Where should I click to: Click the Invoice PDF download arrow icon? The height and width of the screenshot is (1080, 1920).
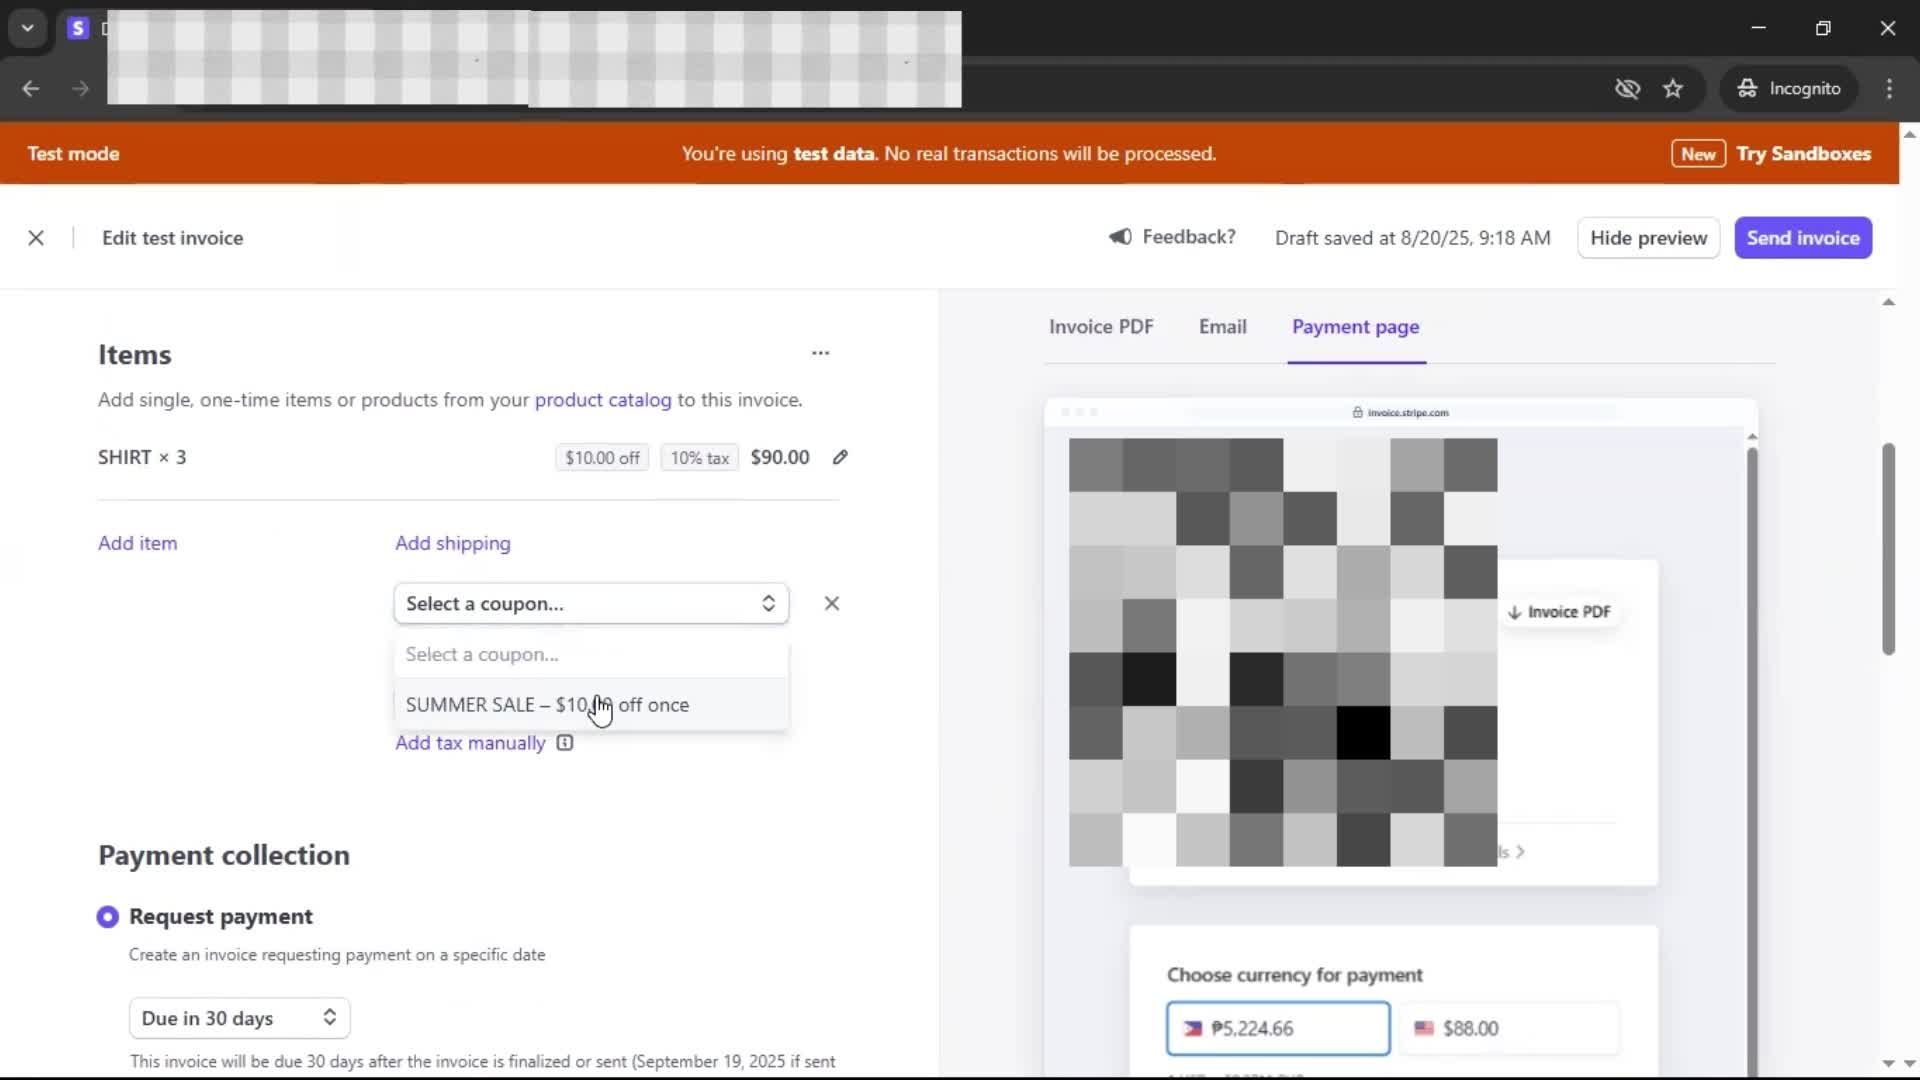1515,612
